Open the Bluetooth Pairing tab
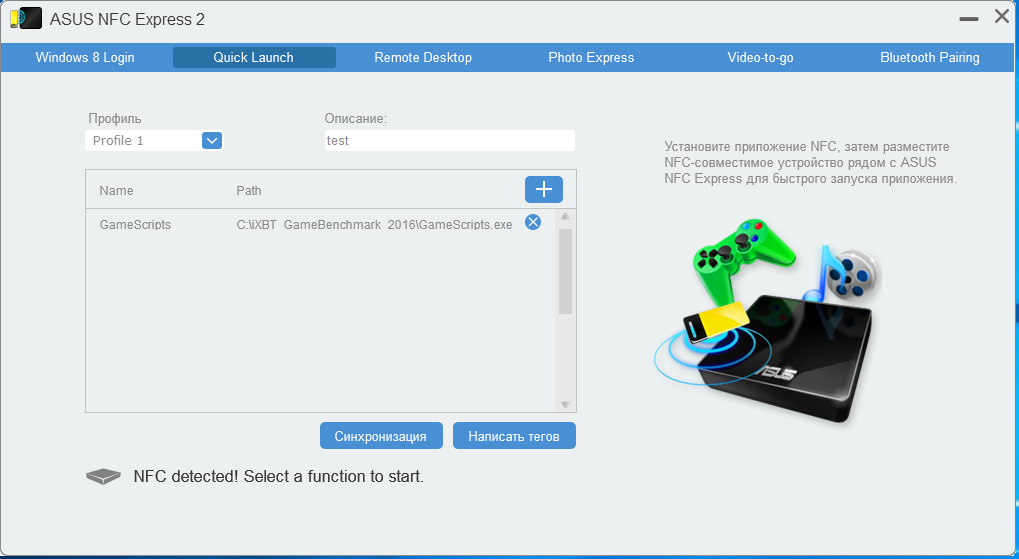 click(x=930, y=57)
